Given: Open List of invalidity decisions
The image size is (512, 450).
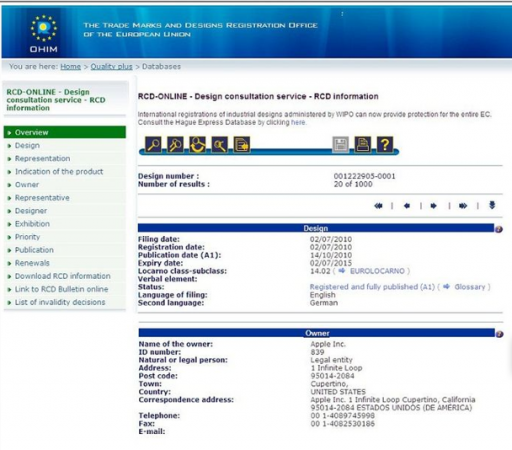Looking at the screenshot, I should [60, 302].
